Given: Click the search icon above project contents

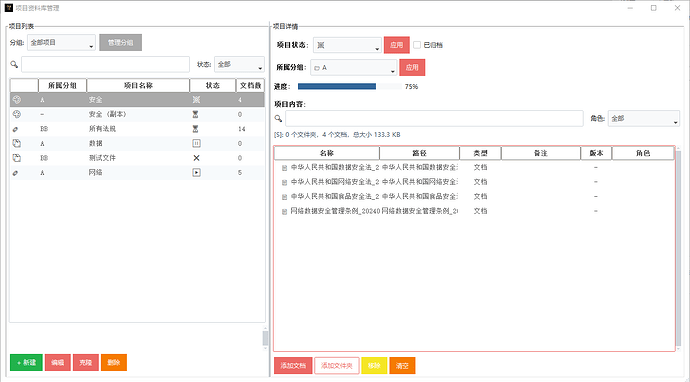Looking at the screenshot, I should 278,118.
